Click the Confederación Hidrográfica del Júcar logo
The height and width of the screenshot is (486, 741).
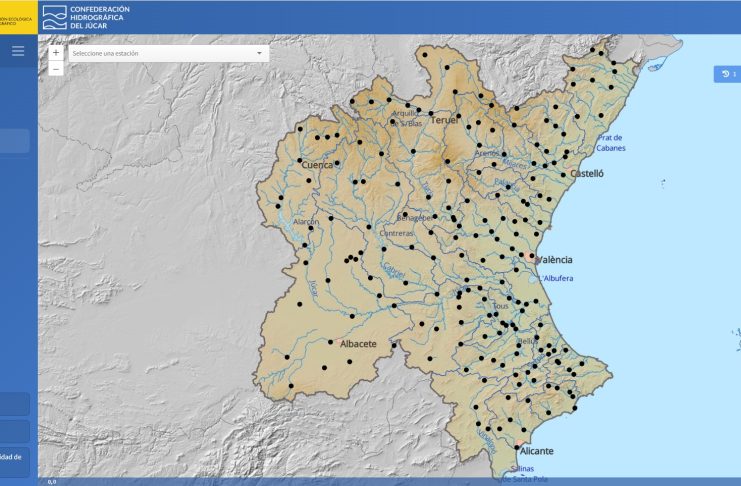point(87,16)
